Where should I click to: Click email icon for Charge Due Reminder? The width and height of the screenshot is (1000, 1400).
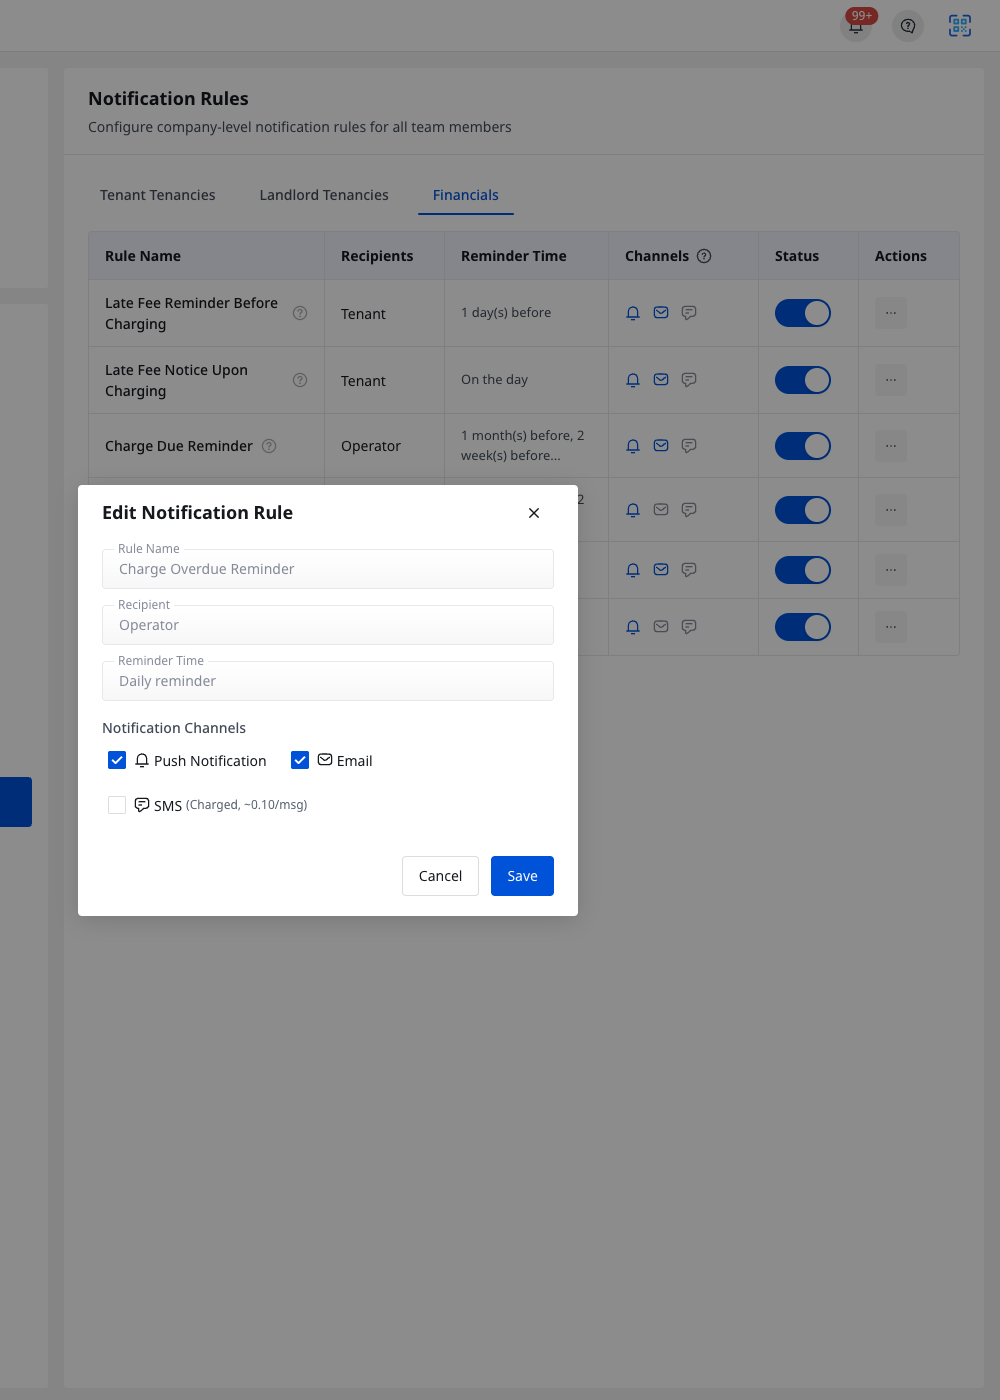click(x=661, y=446)
